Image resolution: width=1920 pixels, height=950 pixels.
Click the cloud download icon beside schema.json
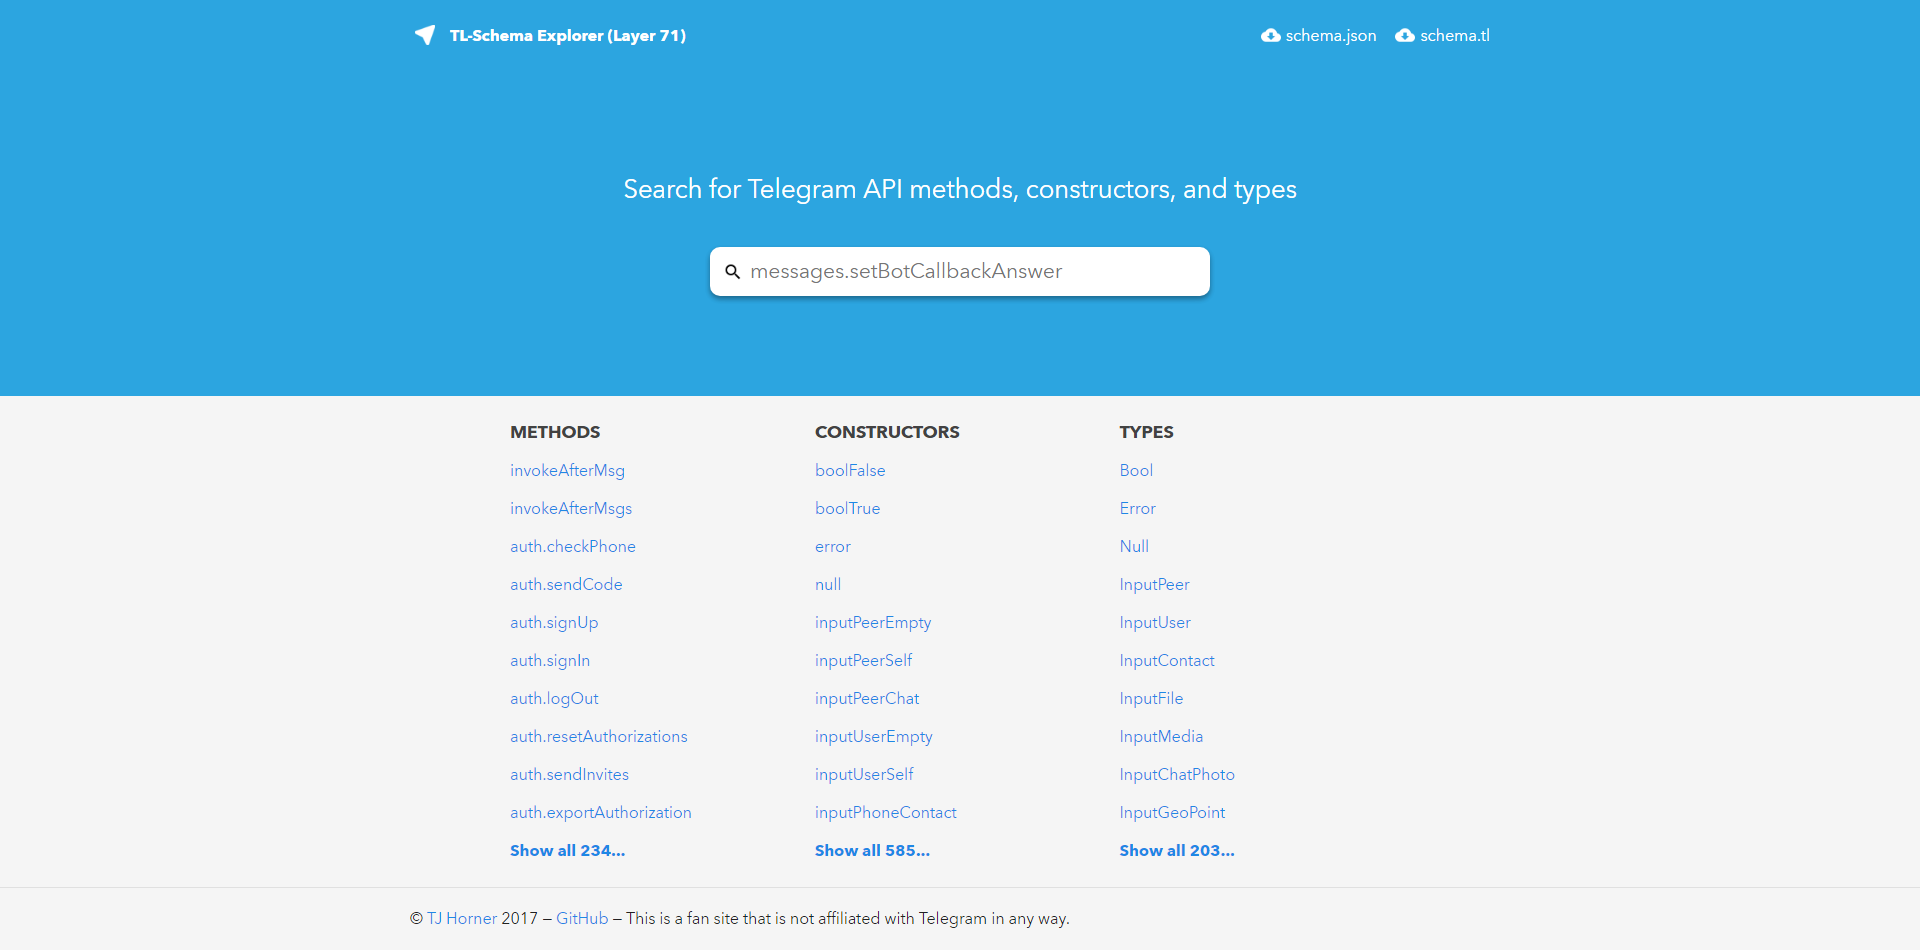pos(1271,35)
